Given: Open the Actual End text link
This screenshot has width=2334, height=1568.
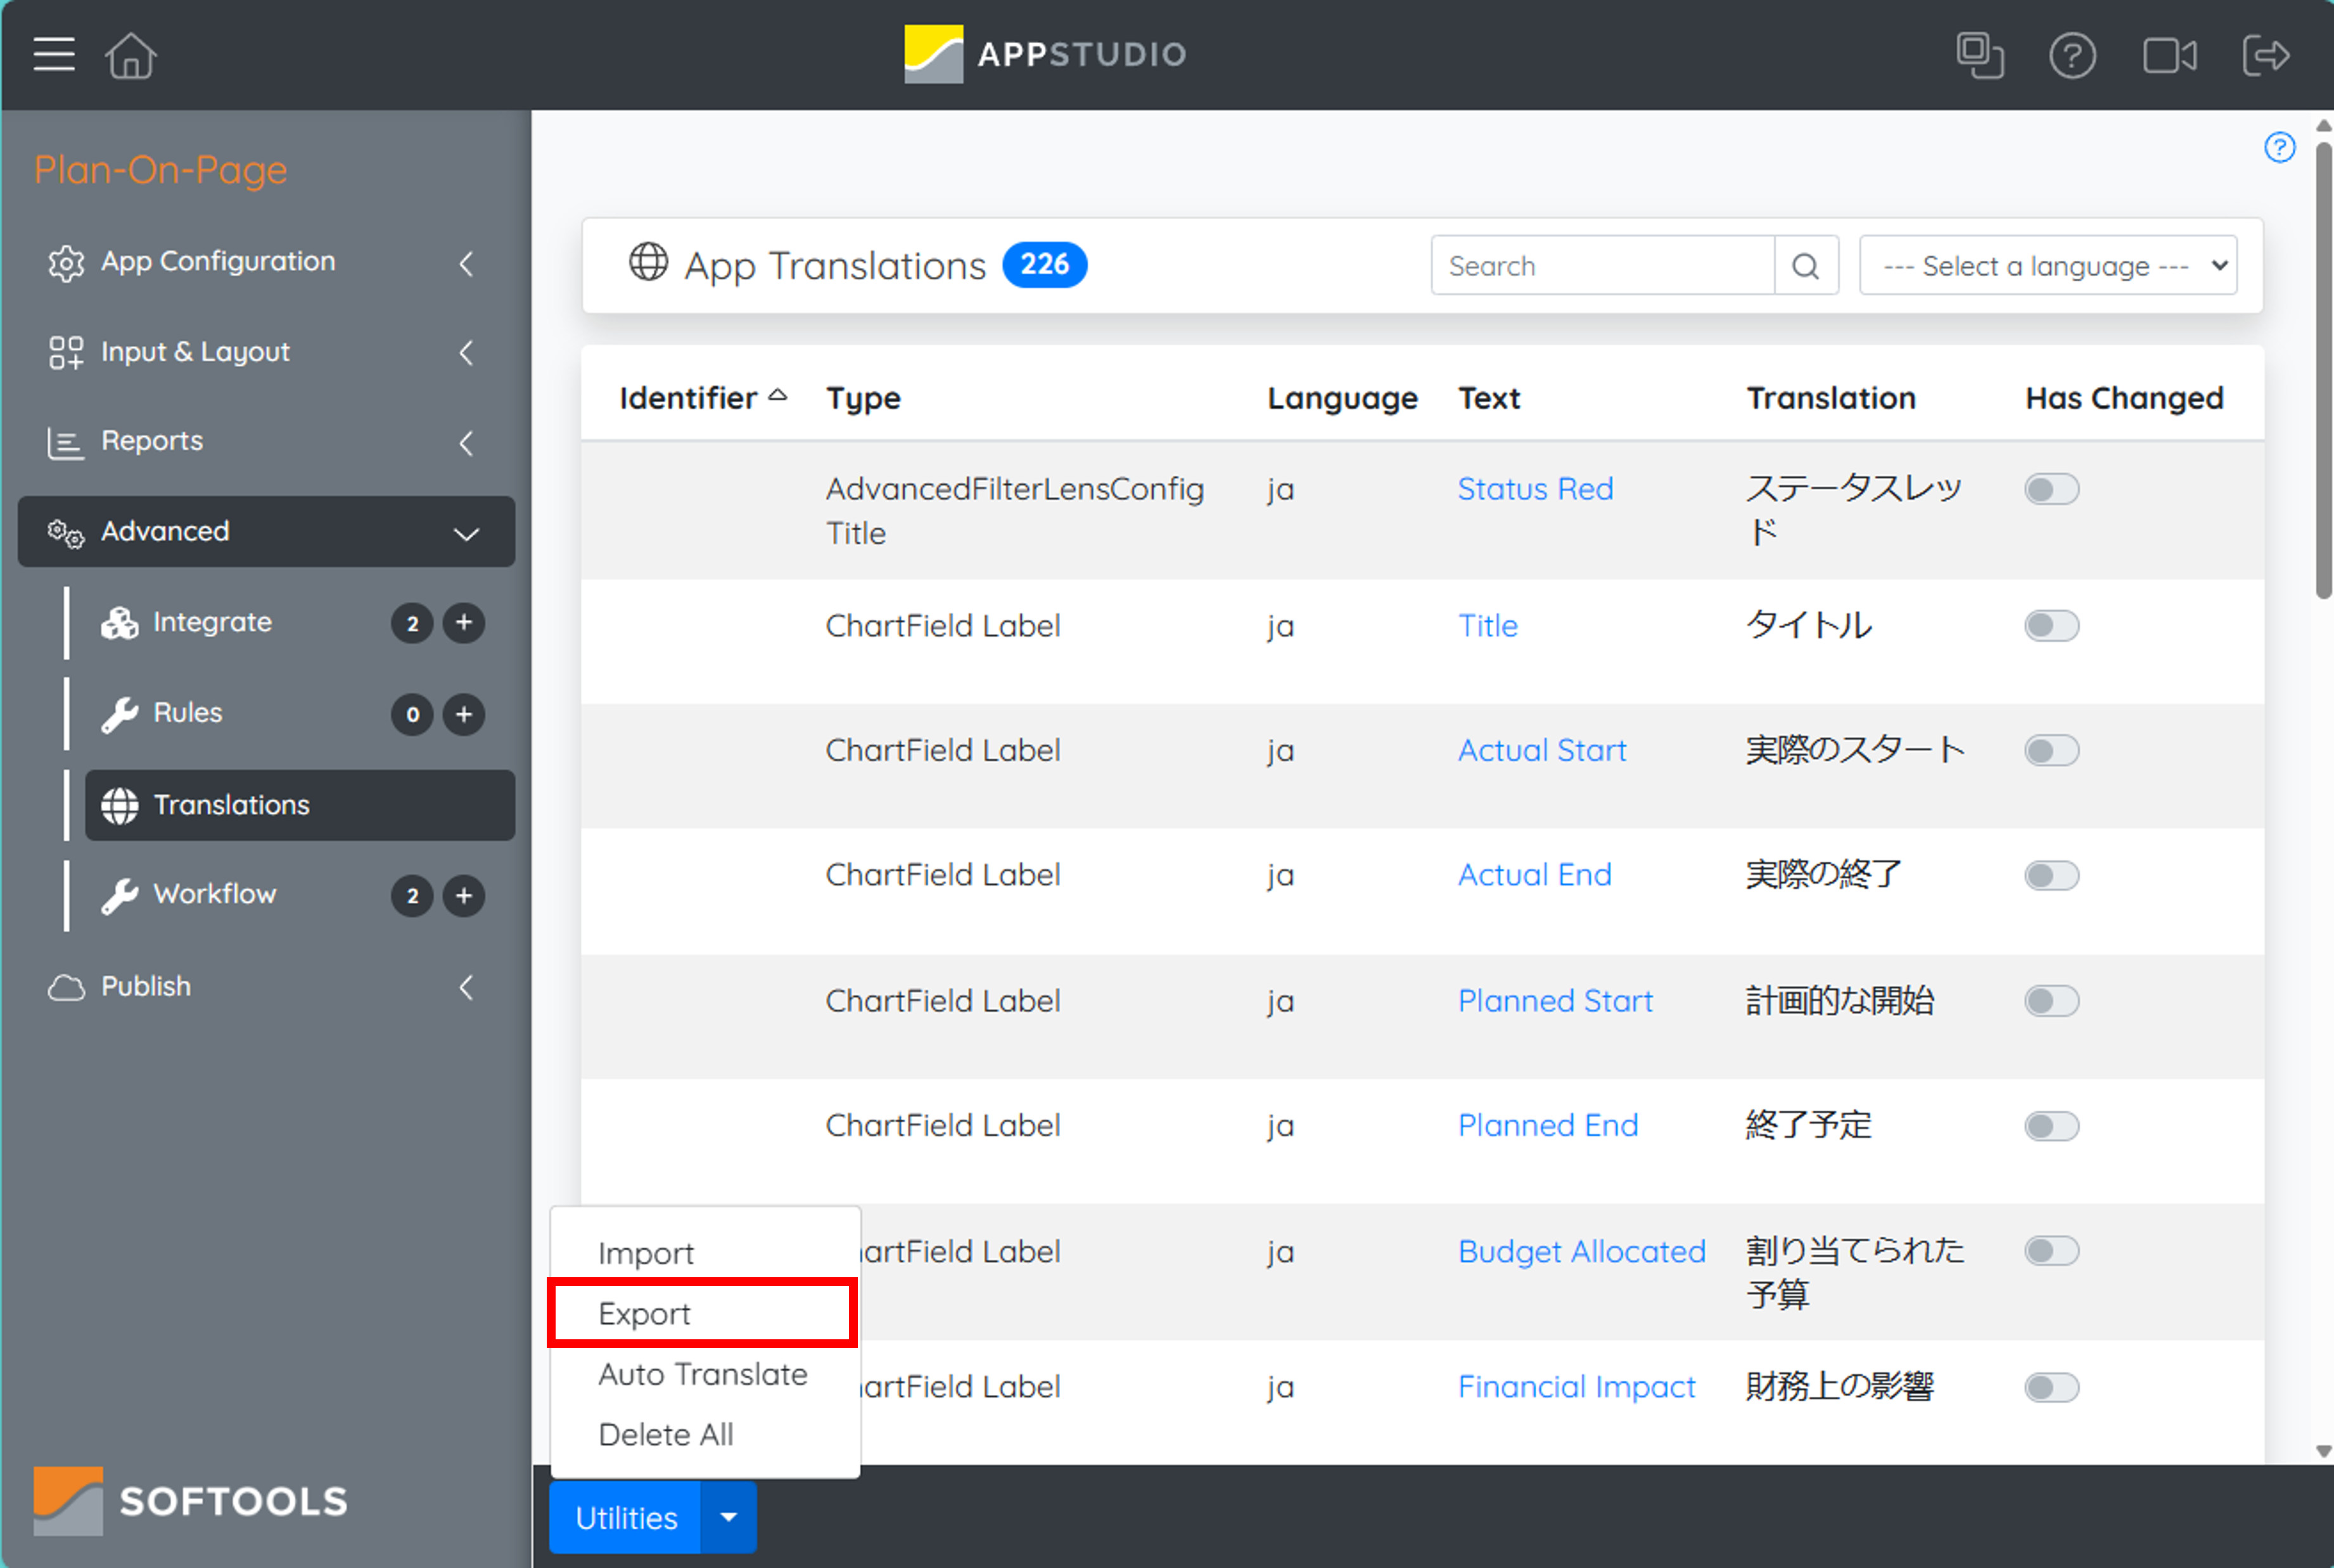Looking at the screenshot, I should (x=1535, y=875).
